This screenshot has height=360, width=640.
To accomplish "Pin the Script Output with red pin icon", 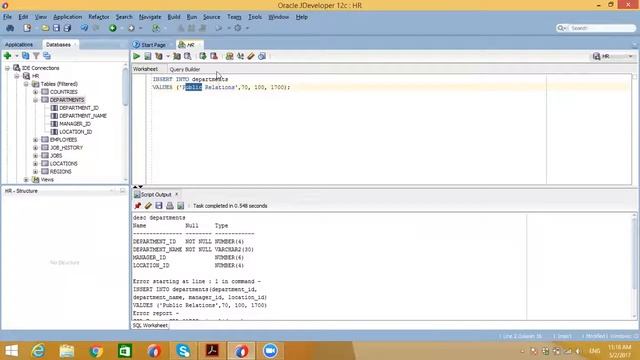I will (138, 206).
